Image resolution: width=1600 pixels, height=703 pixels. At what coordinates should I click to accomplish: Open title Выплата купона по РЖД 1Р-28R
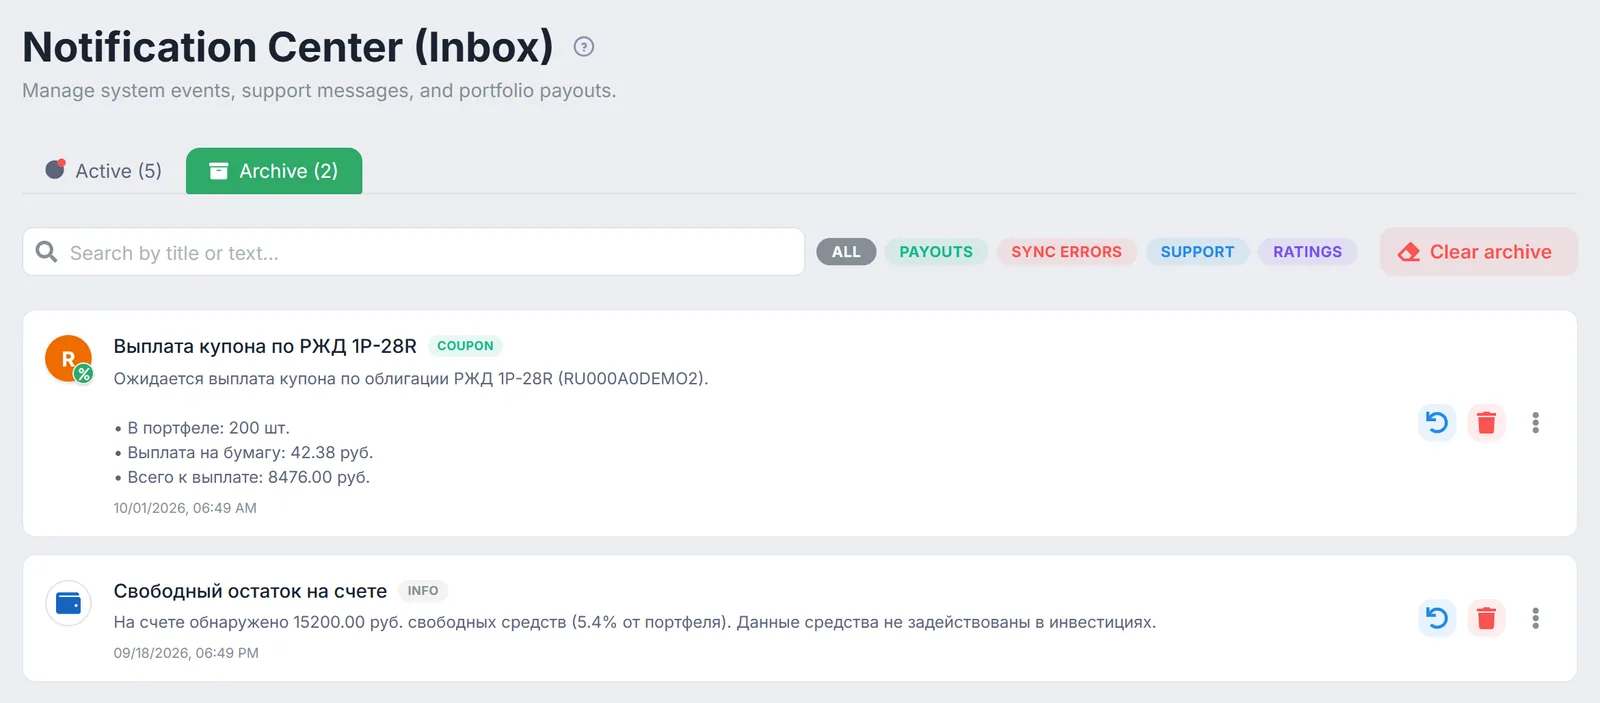(x=265, y=346)
